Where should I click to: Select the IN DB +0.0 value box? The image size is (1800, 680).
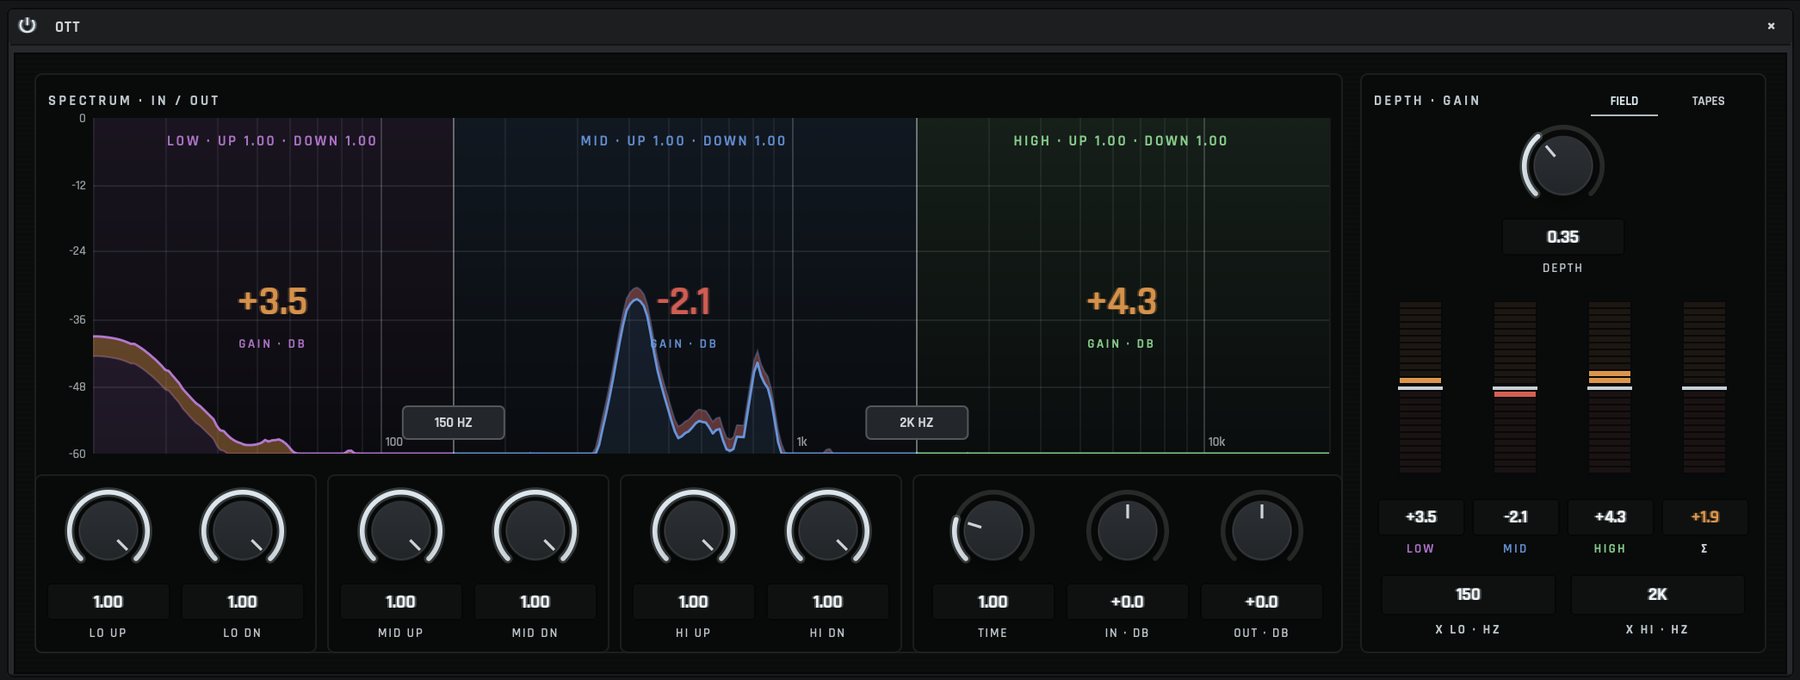[x=1127, y=602]
